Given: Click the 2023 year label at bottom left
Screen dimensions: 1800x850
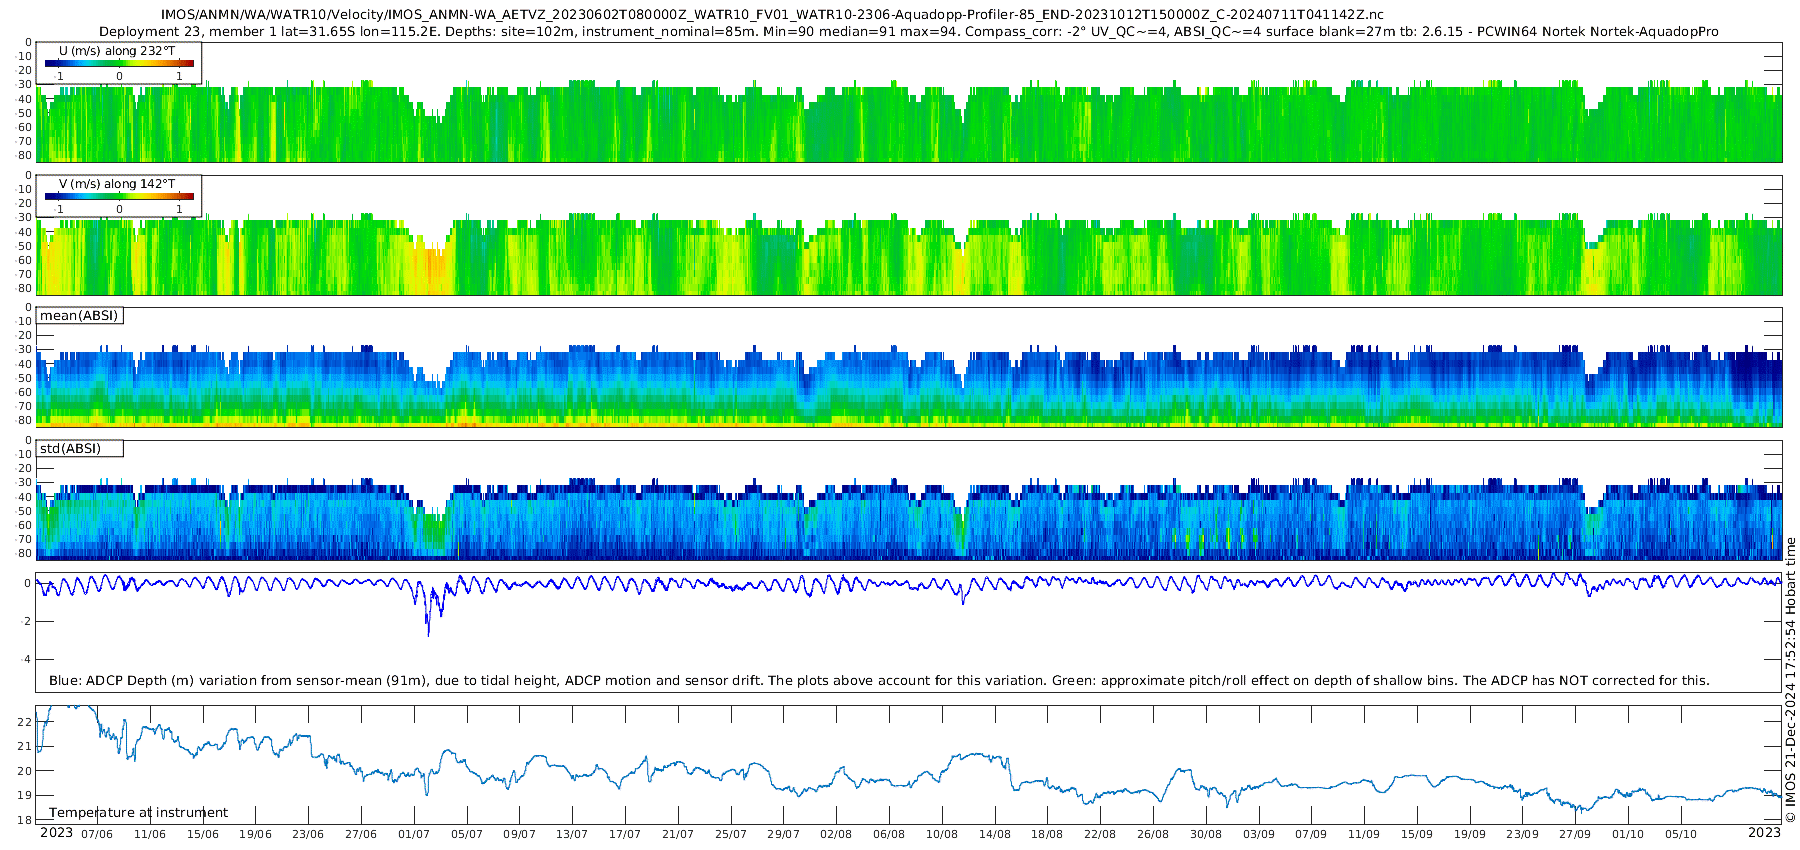Looking at the screenshot, I should tap(56, 833).
